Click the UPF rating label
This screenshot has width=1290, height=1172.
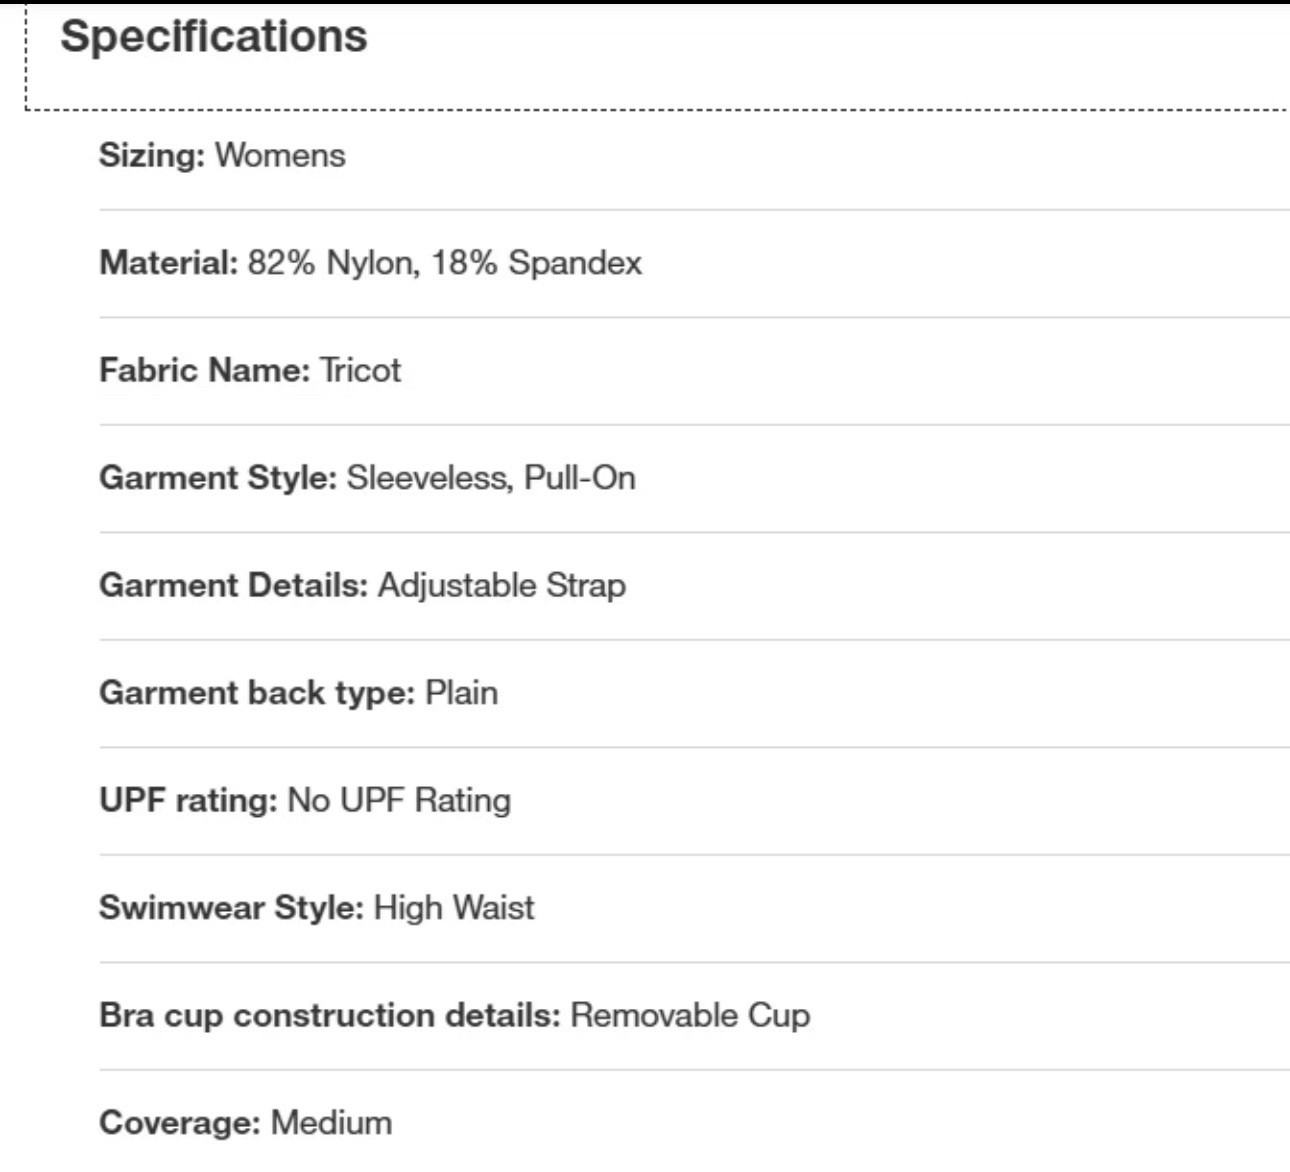point(187,801)
